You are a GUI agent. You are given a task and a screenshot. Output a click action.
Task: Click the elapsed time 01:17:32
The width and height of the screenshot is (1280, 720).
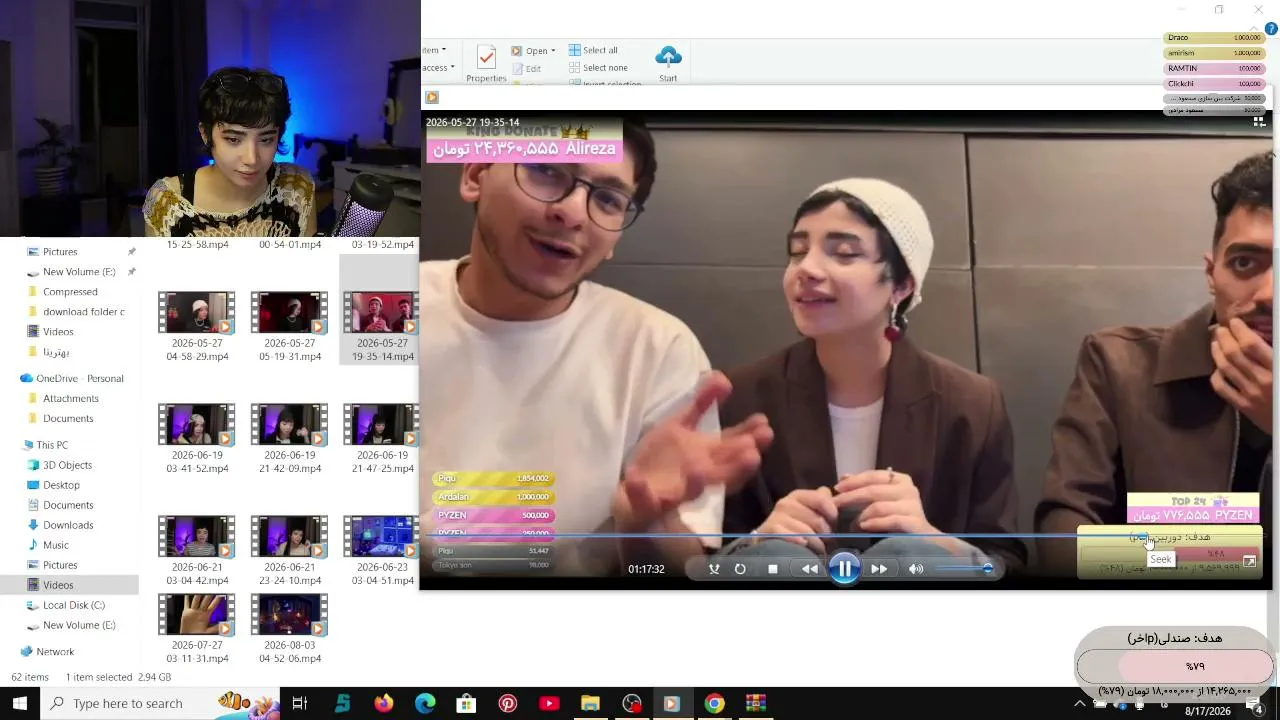pyautogui.click(x=646, y=569)
